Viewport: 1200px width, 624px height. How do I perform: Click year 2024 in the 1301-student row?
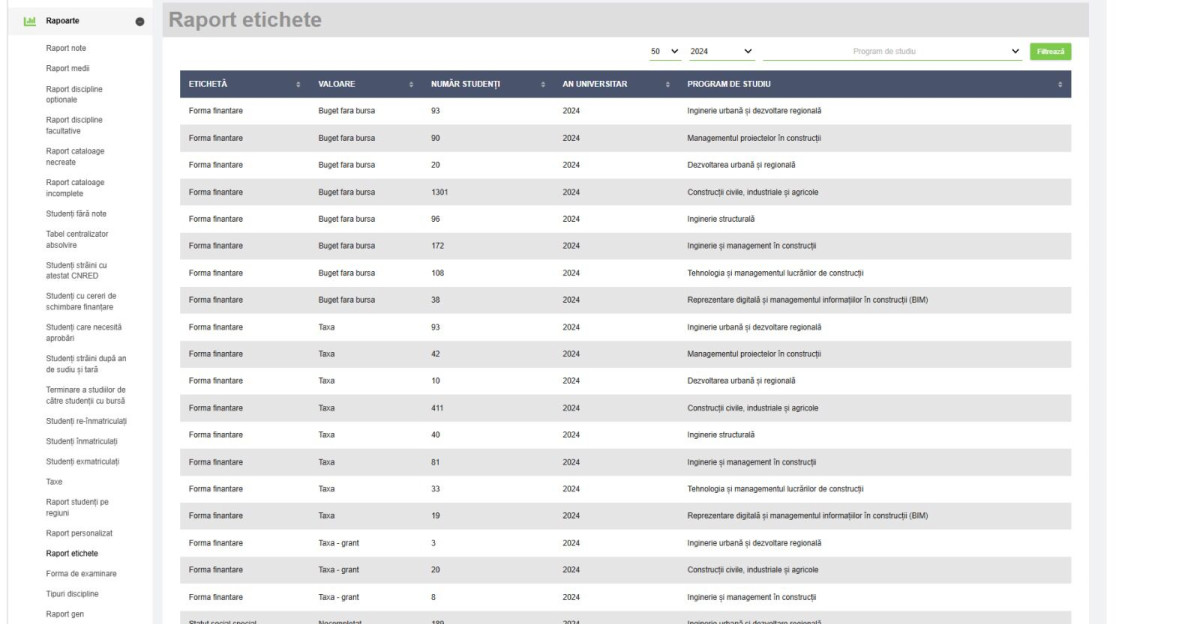[571, 192]
